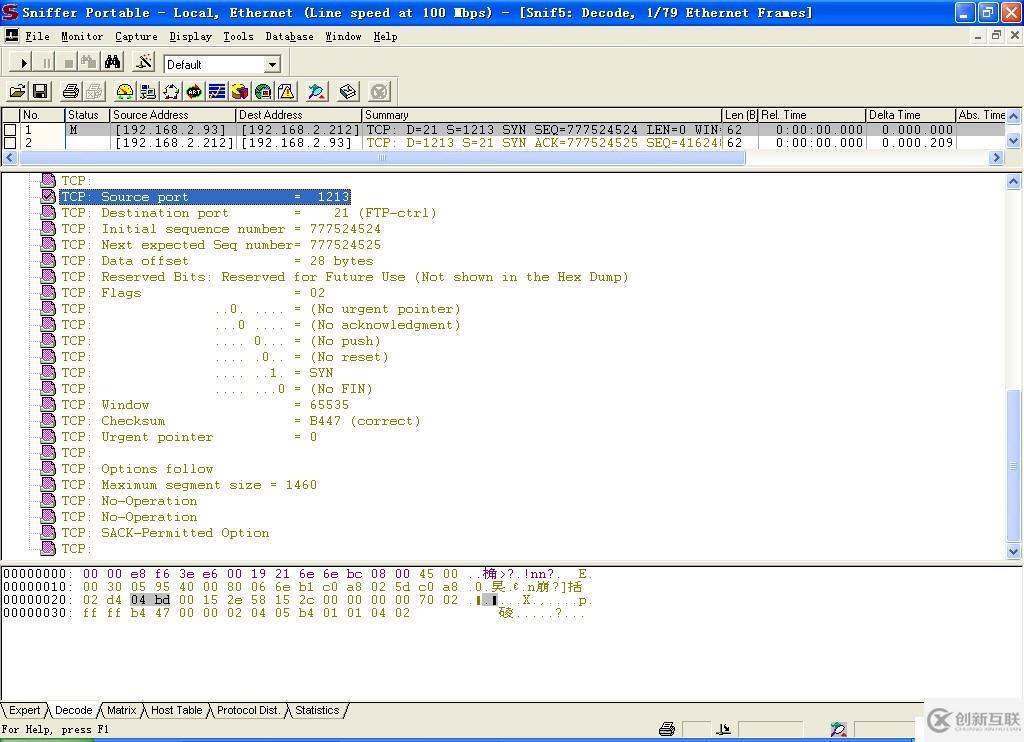
Task: Open the Host Table computers icon
Action: [148, 91]
